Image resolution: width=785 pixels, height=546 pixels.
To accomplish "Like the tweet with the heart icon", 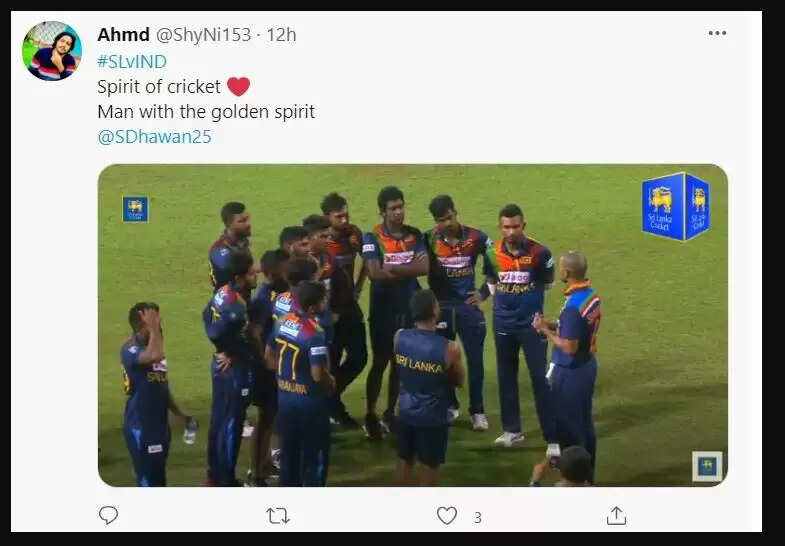I will tap(447, 515).
